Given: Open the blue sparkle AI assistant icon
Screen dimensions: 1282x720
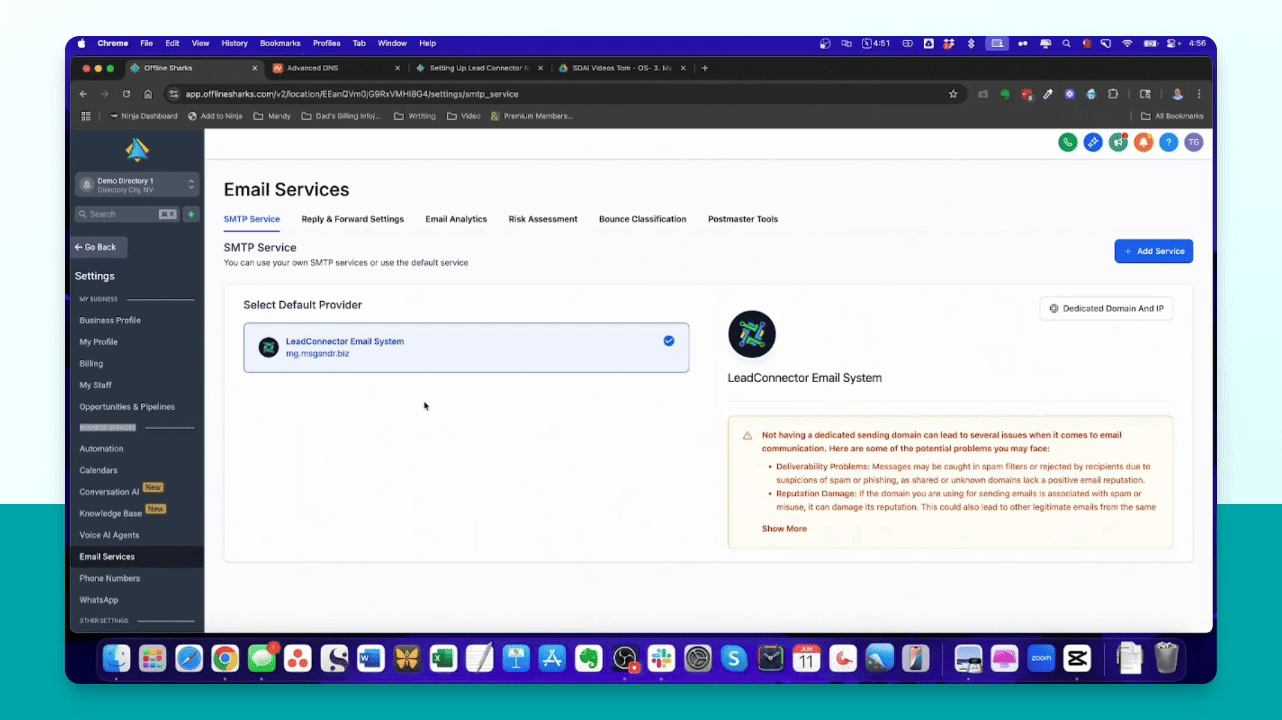Looking at the screenshot, I should [x=1093, y=142].
